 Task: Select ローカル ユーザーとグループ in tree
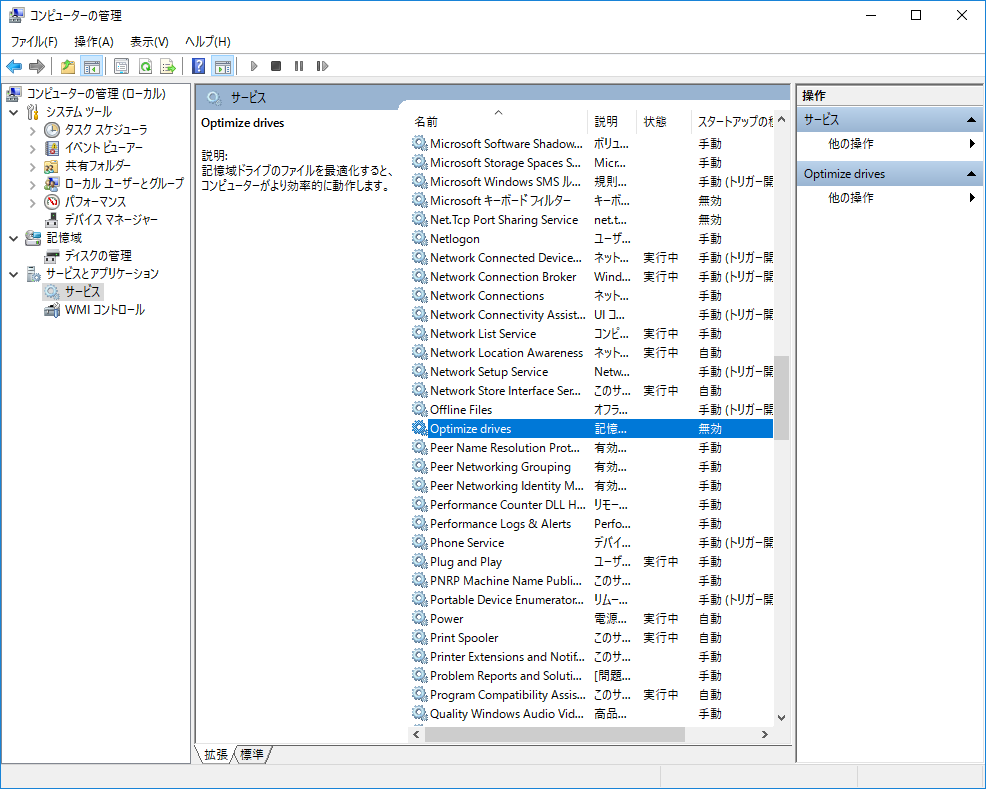tap(125, 184)
